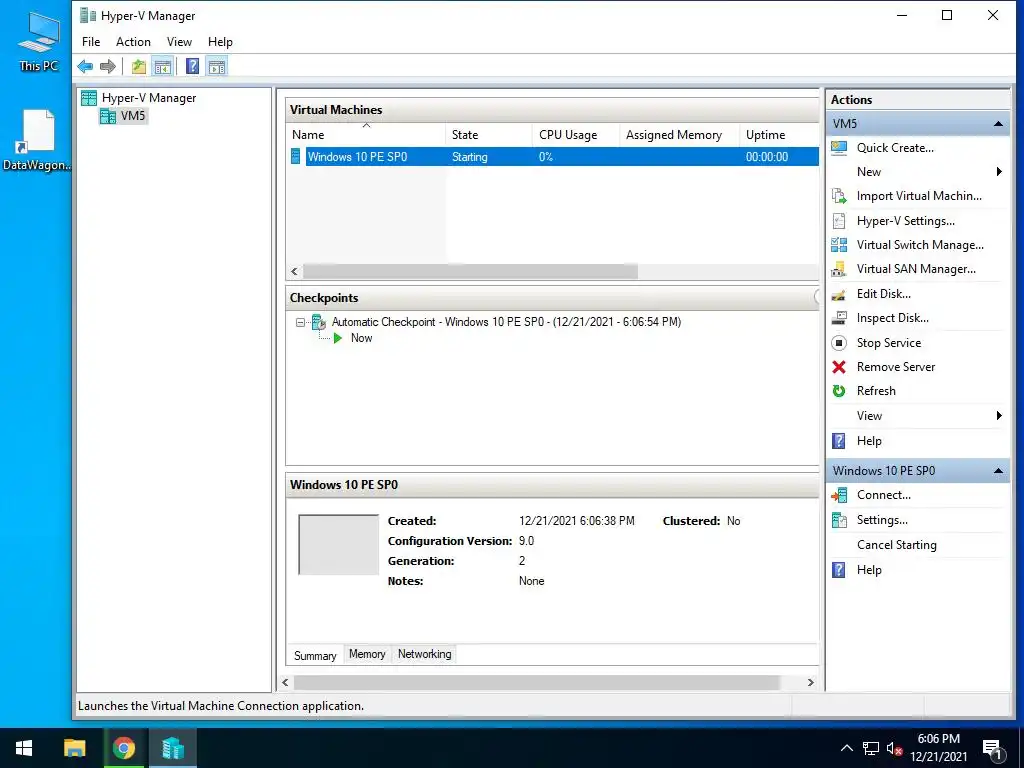Click the network tray icon
Screen dimensions: 1024x768
pos(871,748)
